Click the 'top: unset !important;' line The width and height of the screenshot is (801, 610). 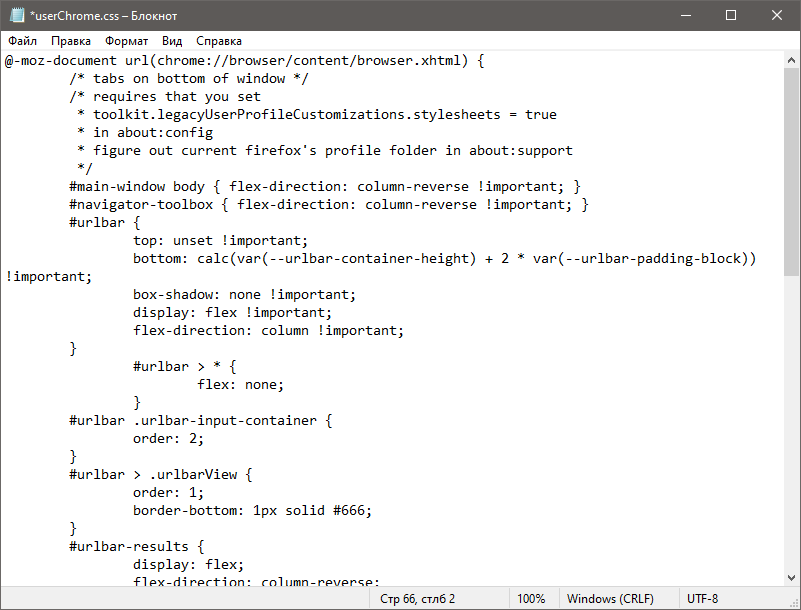221,241
